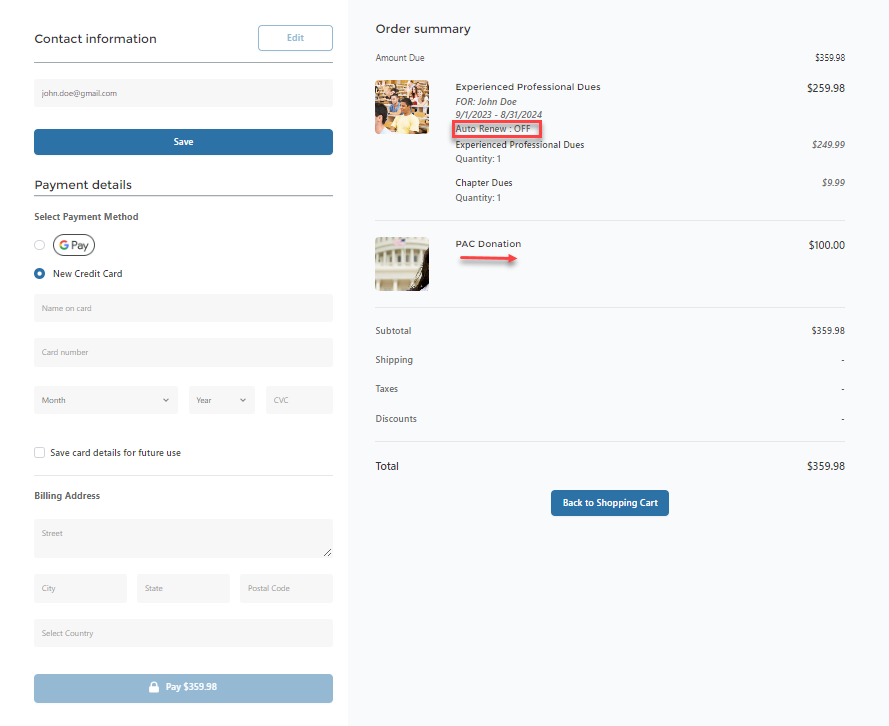Click the Name on card field
The height and width of the screenshot is (726, 889).
pos(183,308)
